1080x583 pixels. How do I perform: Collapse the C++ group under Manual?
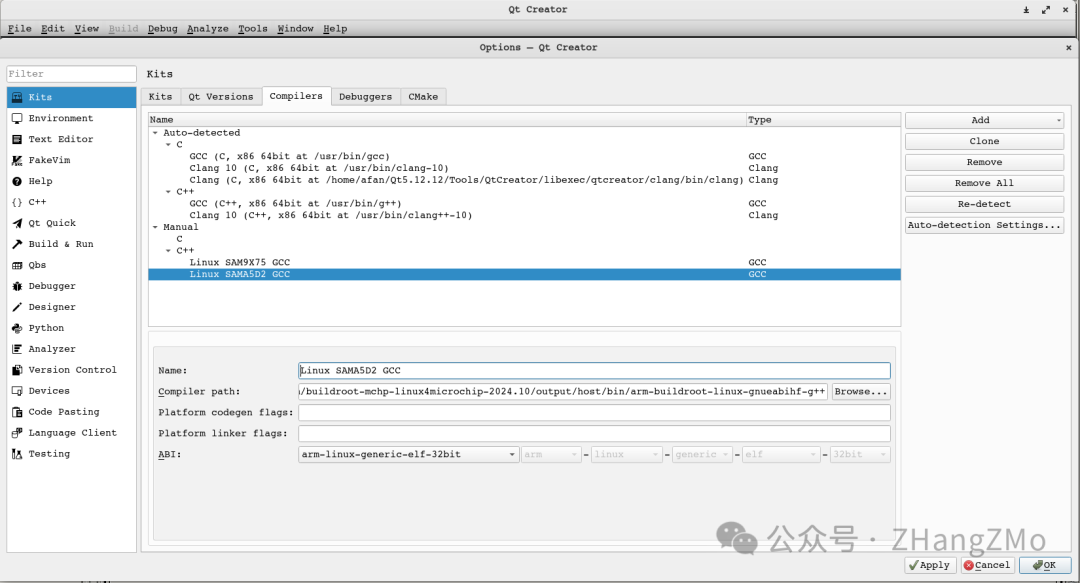168,251
